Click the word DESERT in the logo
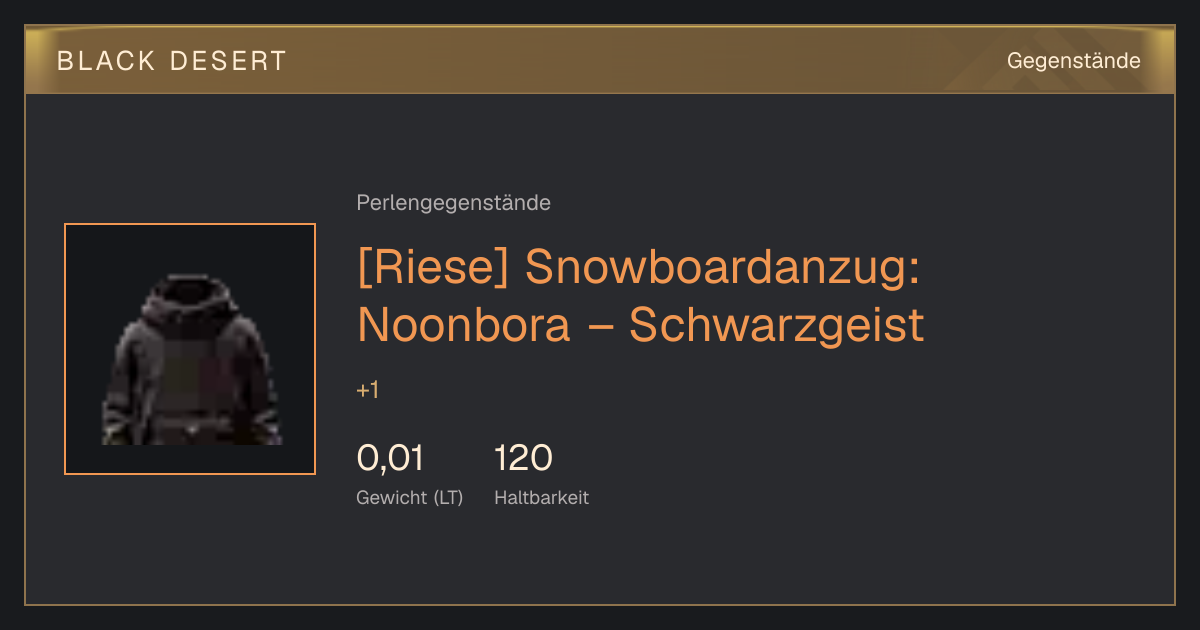This screenshot has width=1200, height=630. [228, 61]
